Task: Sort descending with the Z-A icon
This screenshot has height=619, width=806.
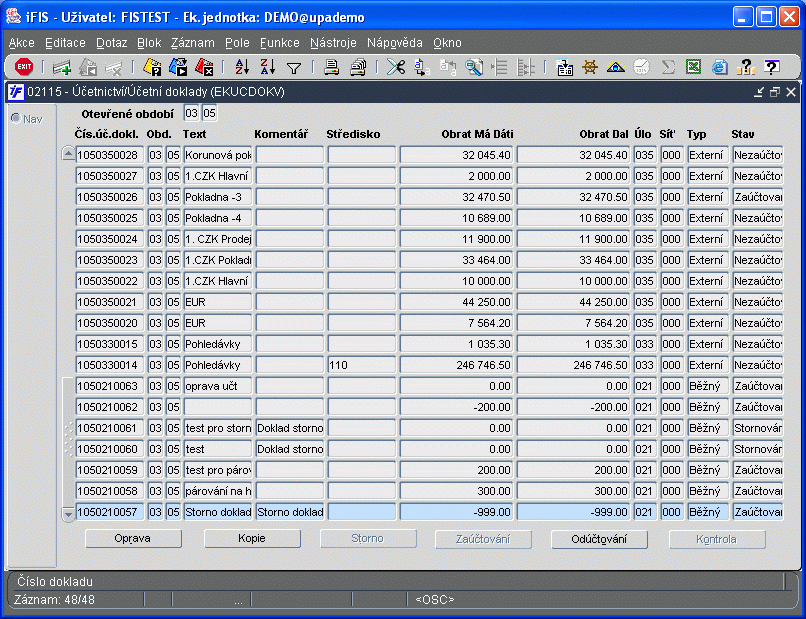Action: (268, 67)
